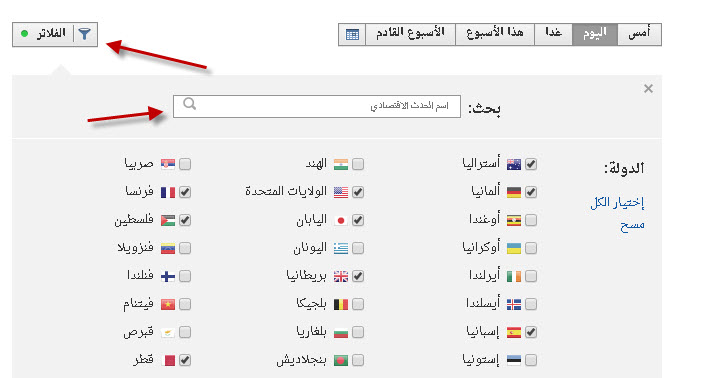Check the أوغندا checkbox
Viewport: 708px width, 378px height.
tap(531, 220)
